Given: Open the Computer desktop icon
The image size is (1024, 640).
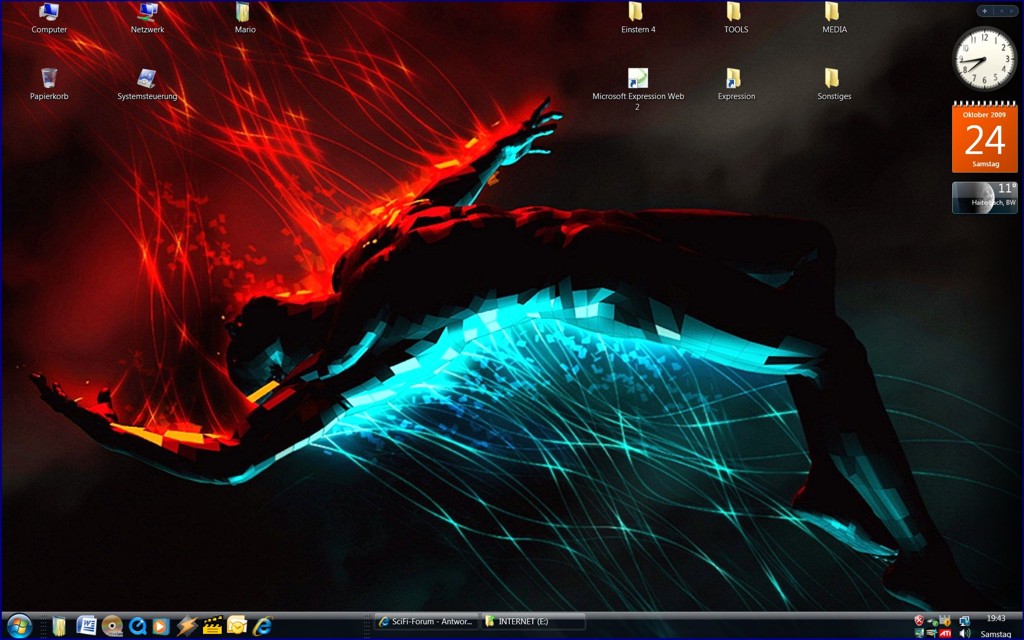Looking at the screenshot, I should (49, 13).
